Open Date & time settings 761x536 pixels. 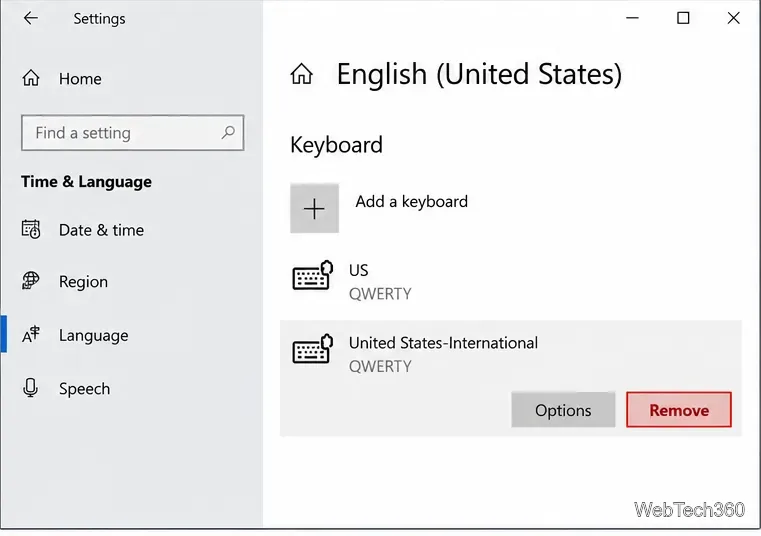click(101, 230)
